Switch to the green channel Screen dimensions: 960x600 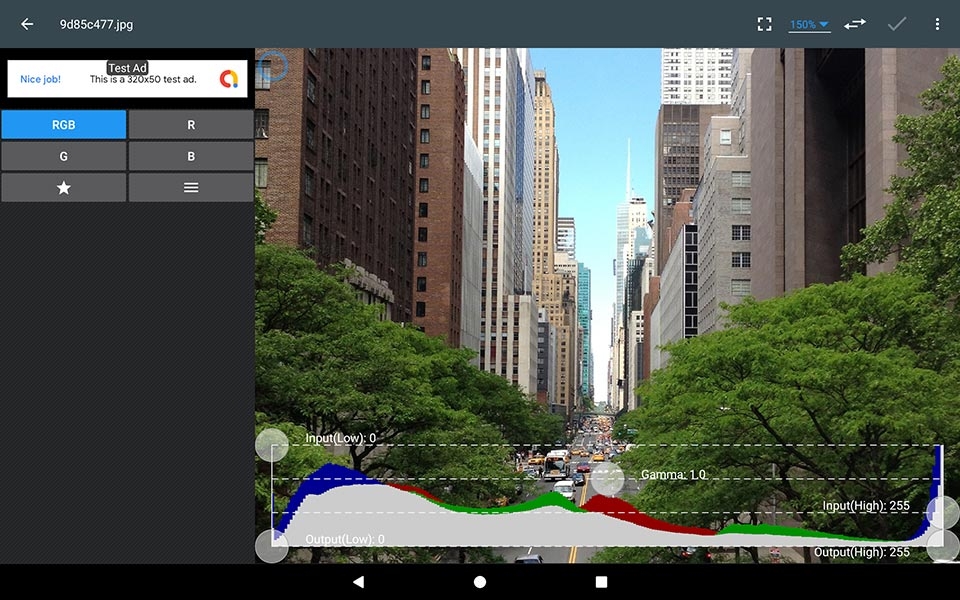63,156
